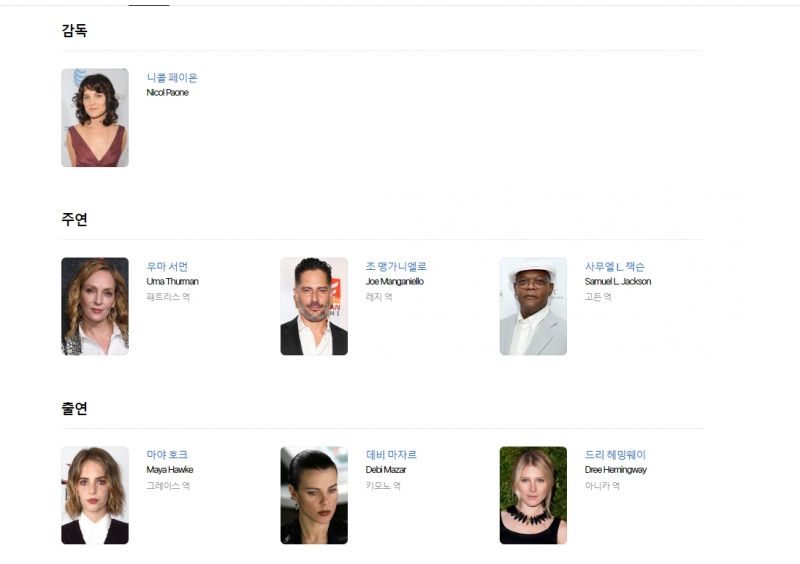
Task: Open Joe Manganiello's portrait thumbnail
Action: tap(314, 306)
